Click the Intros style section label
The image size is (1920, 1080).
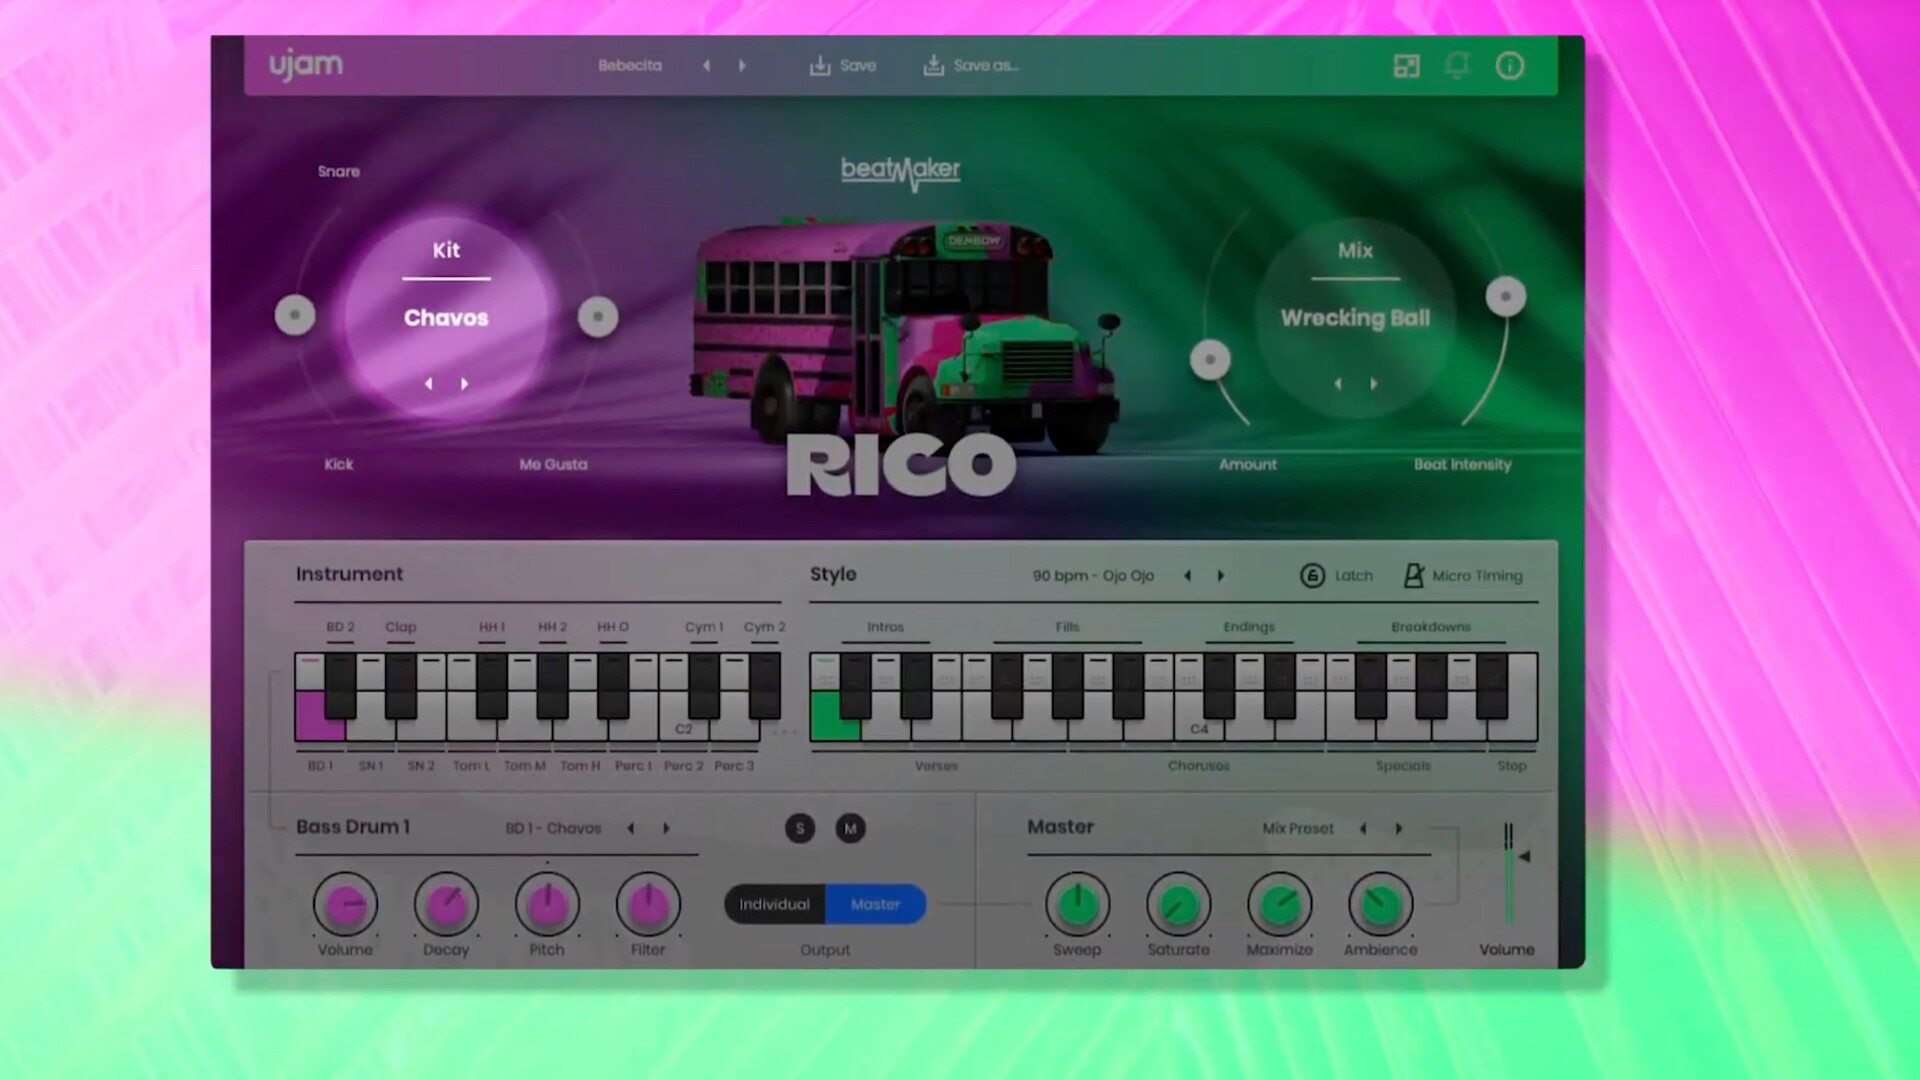click(x=885, y=627)
